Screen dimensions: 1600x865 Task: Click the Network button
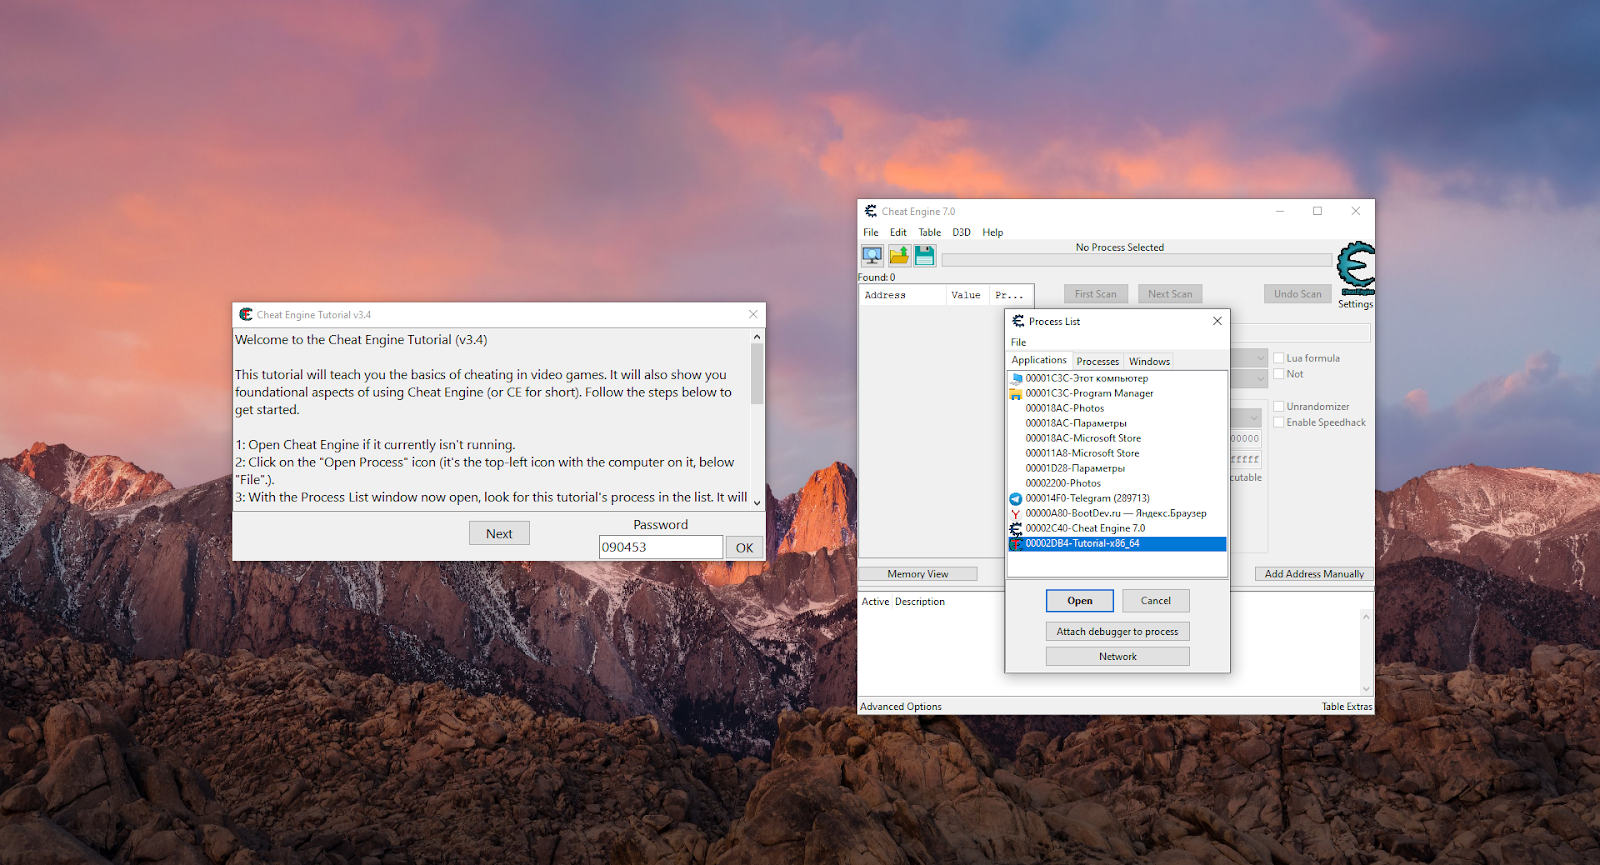(x=1118, y=657)
